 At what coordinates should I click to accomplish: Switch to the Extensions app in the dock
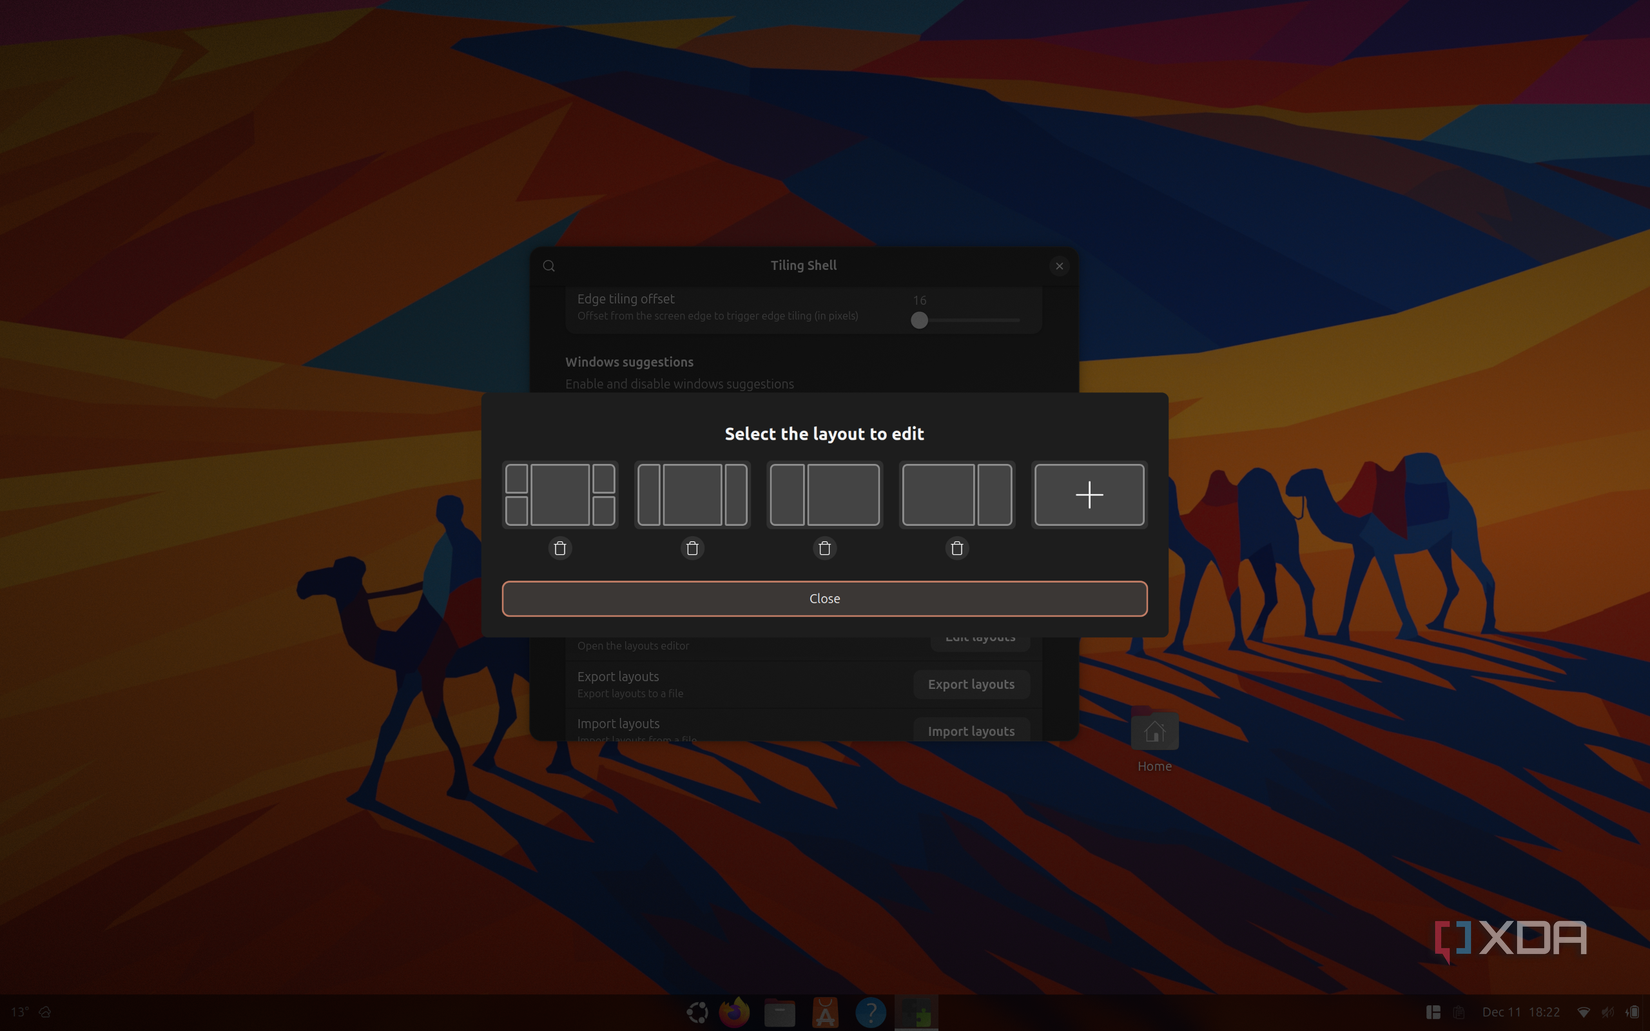pyautogui.click(x=917, y=1012)
